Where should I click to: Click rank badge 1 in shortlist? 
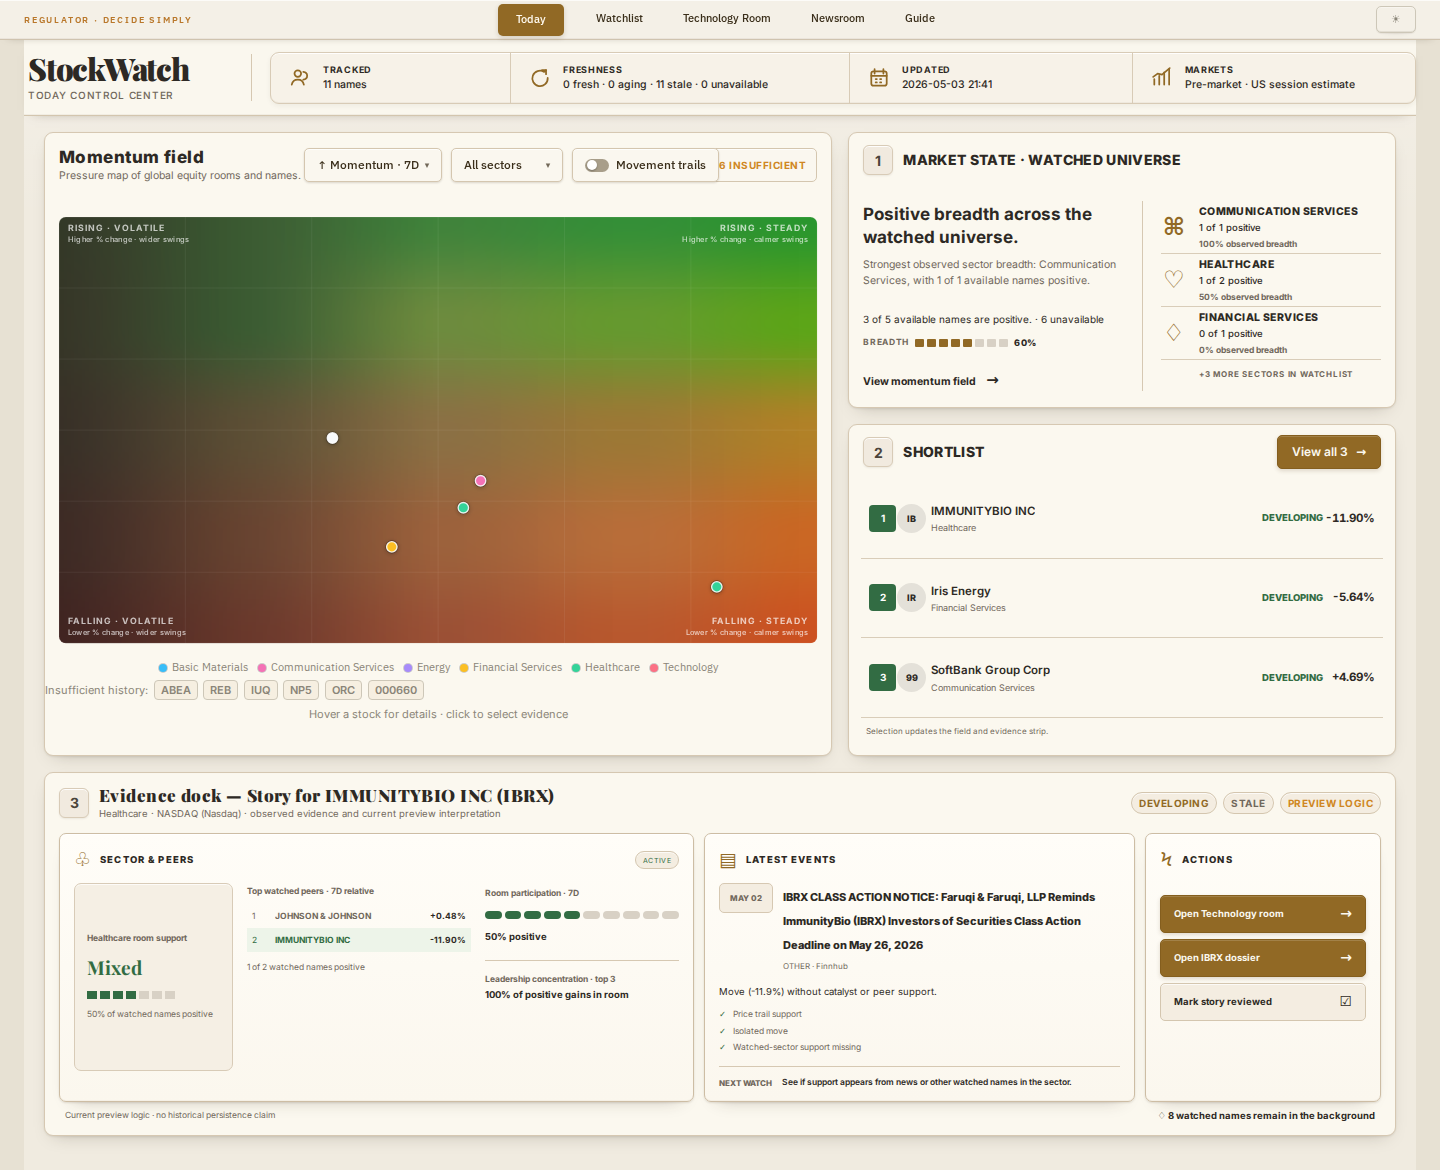point(883,519)
